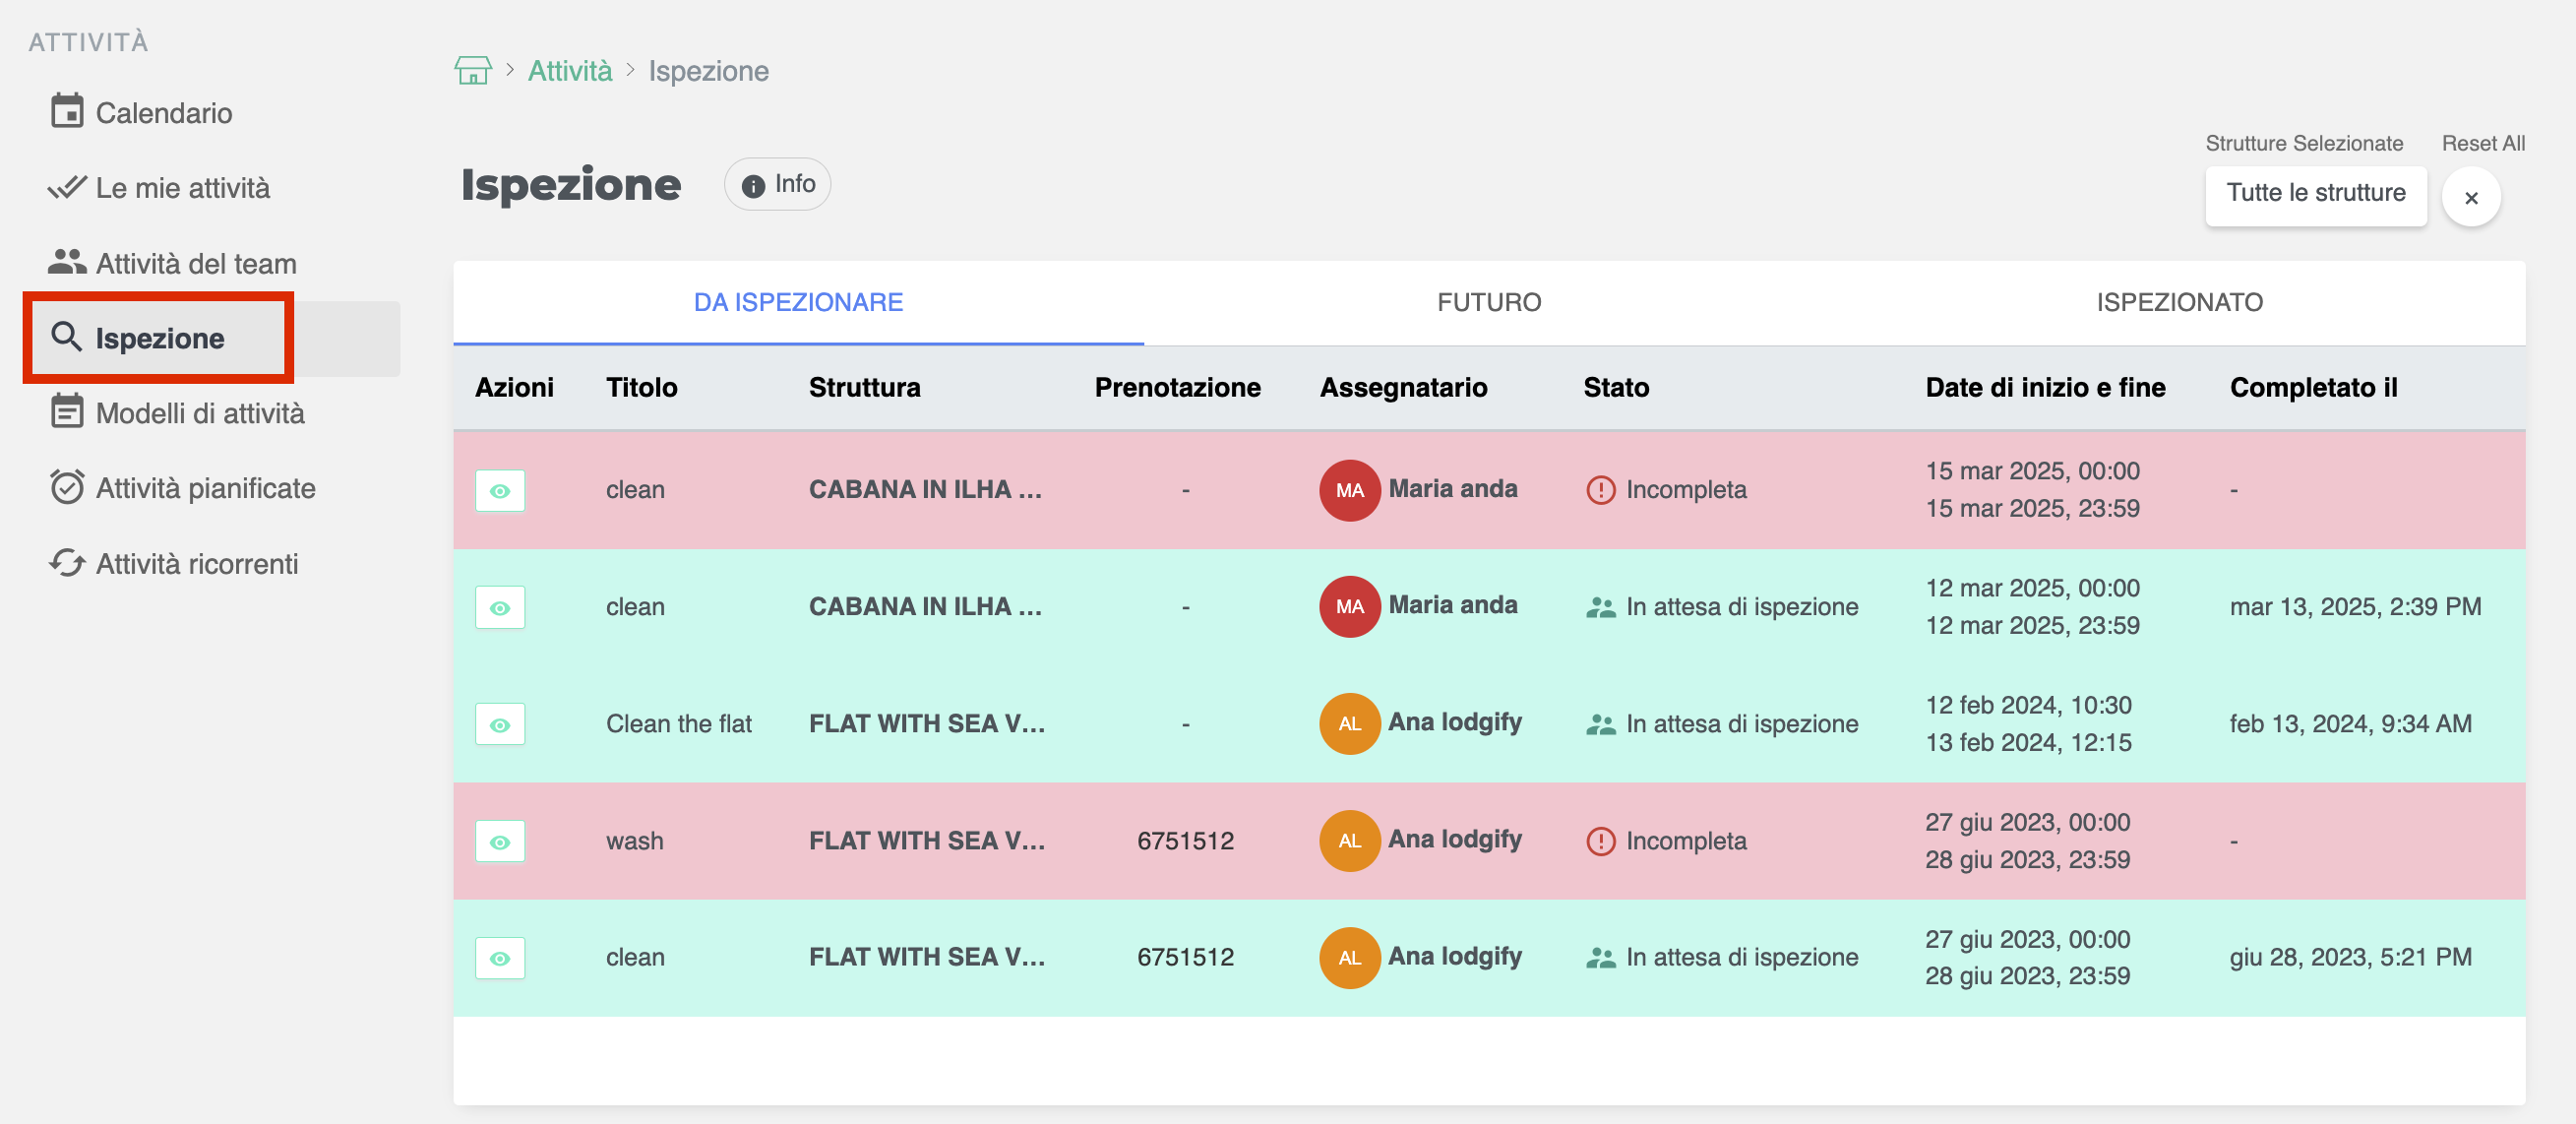The height and width of the screenshot is (1124, 2576).
Task: View the first clean task for Maria anda
Action: coord(500,491)
